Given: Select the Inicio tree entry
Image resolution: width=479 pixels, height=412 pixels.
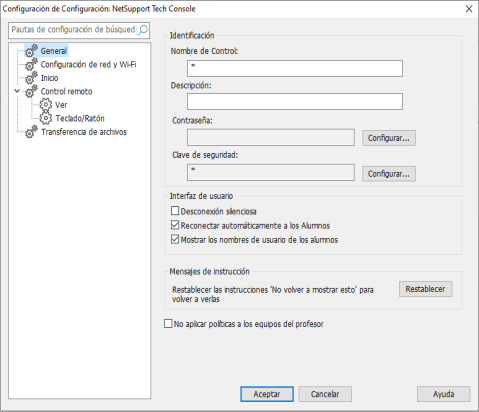Looking at the screenshot, I should tap(49, 78).
